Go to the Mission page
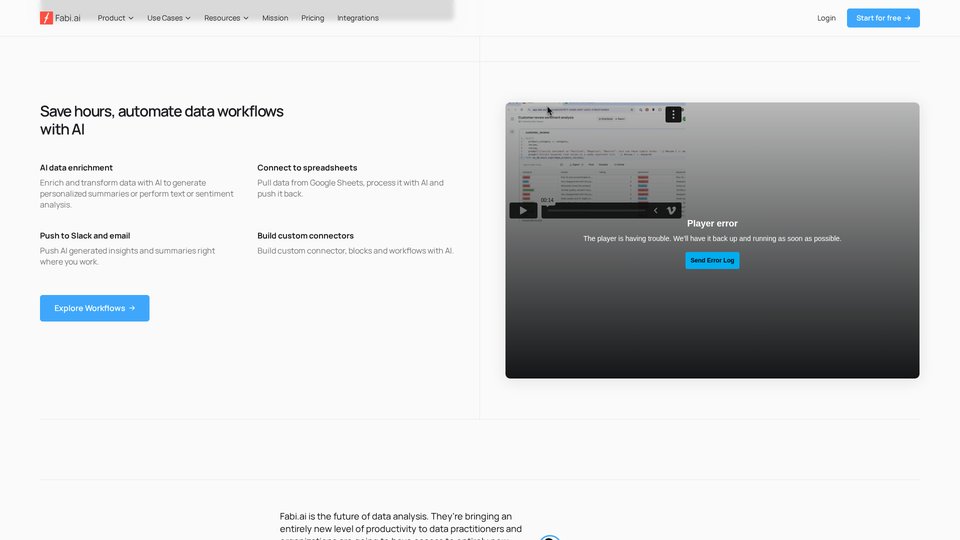960x540 pixels. point(275,18)
